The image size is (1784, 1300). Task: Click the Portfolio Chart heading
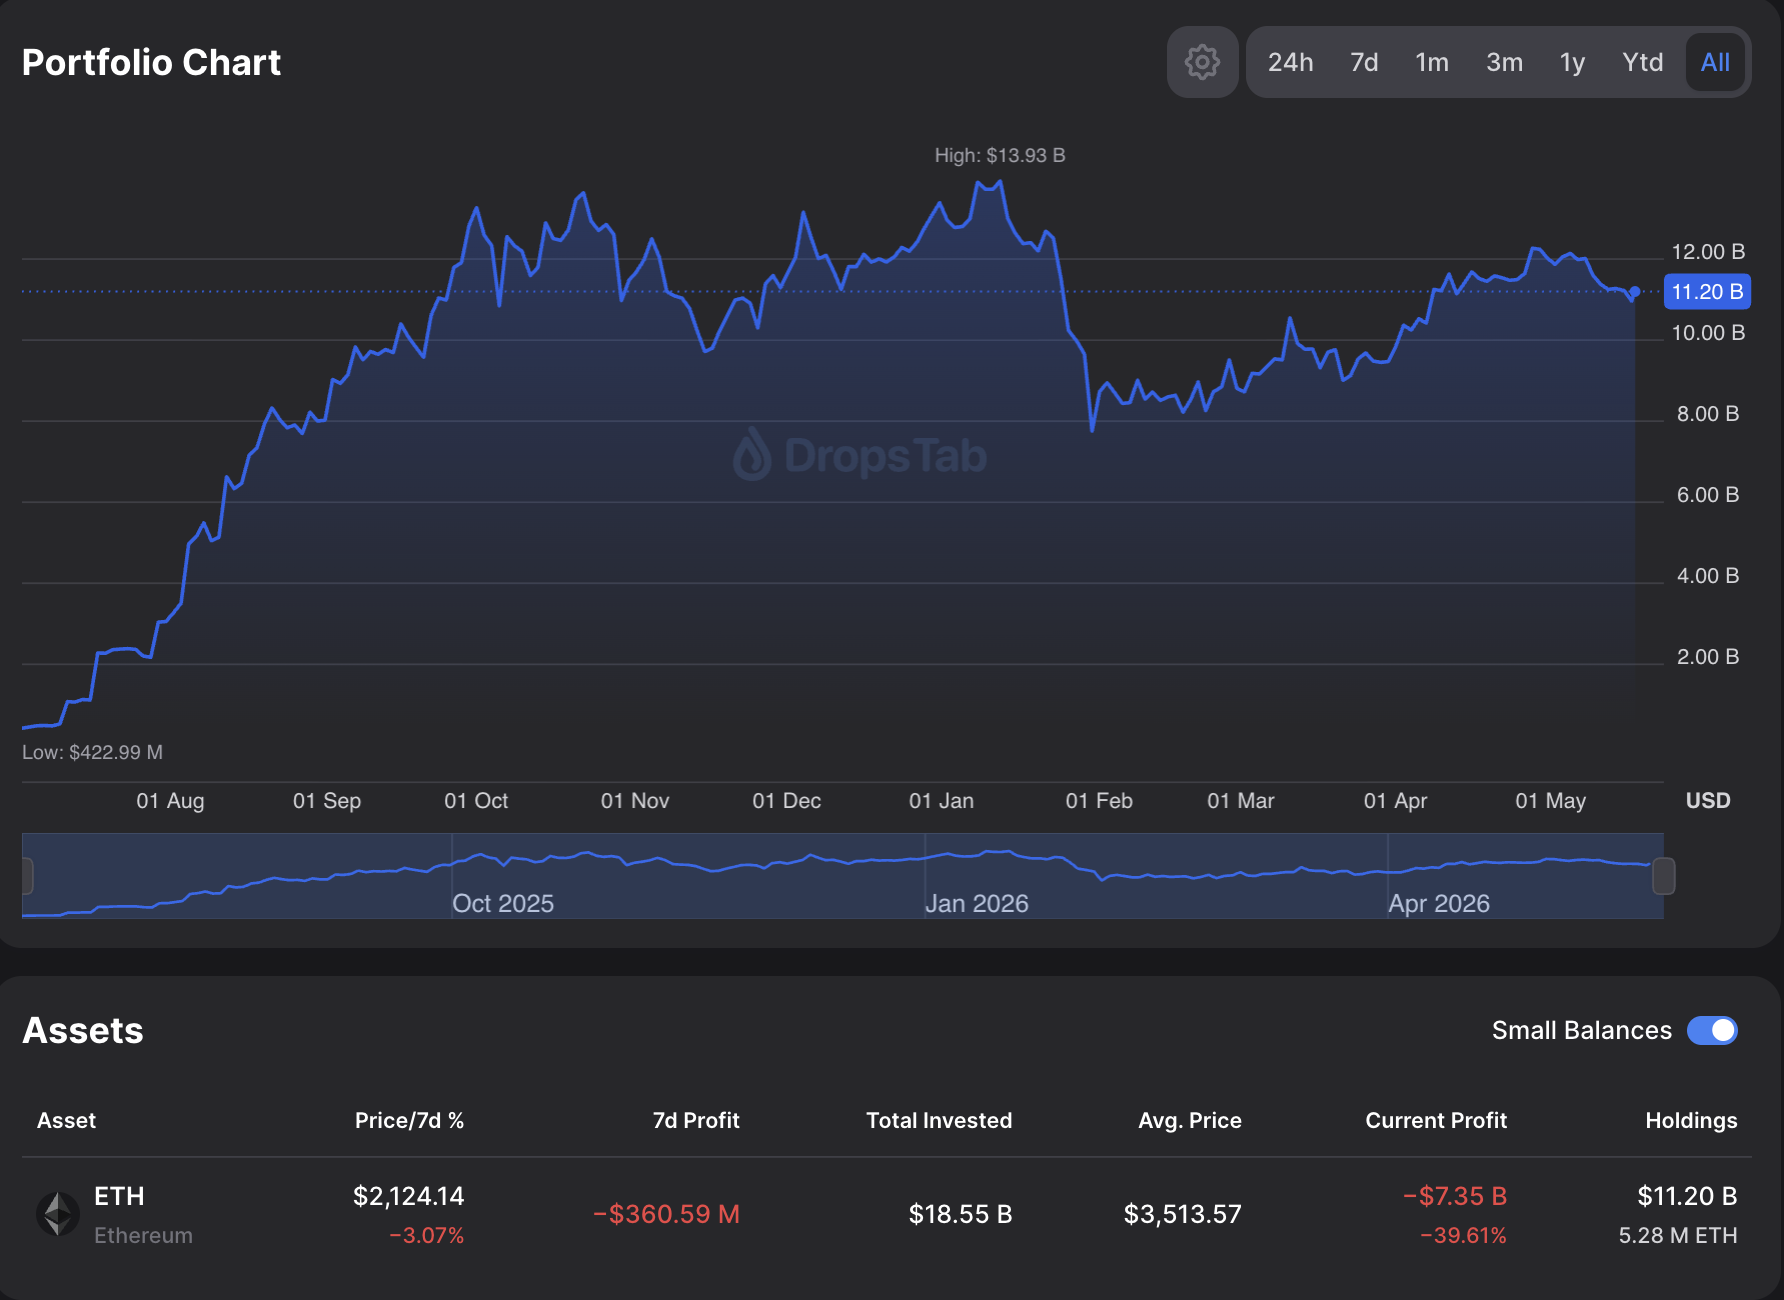[x=151, y=62]
